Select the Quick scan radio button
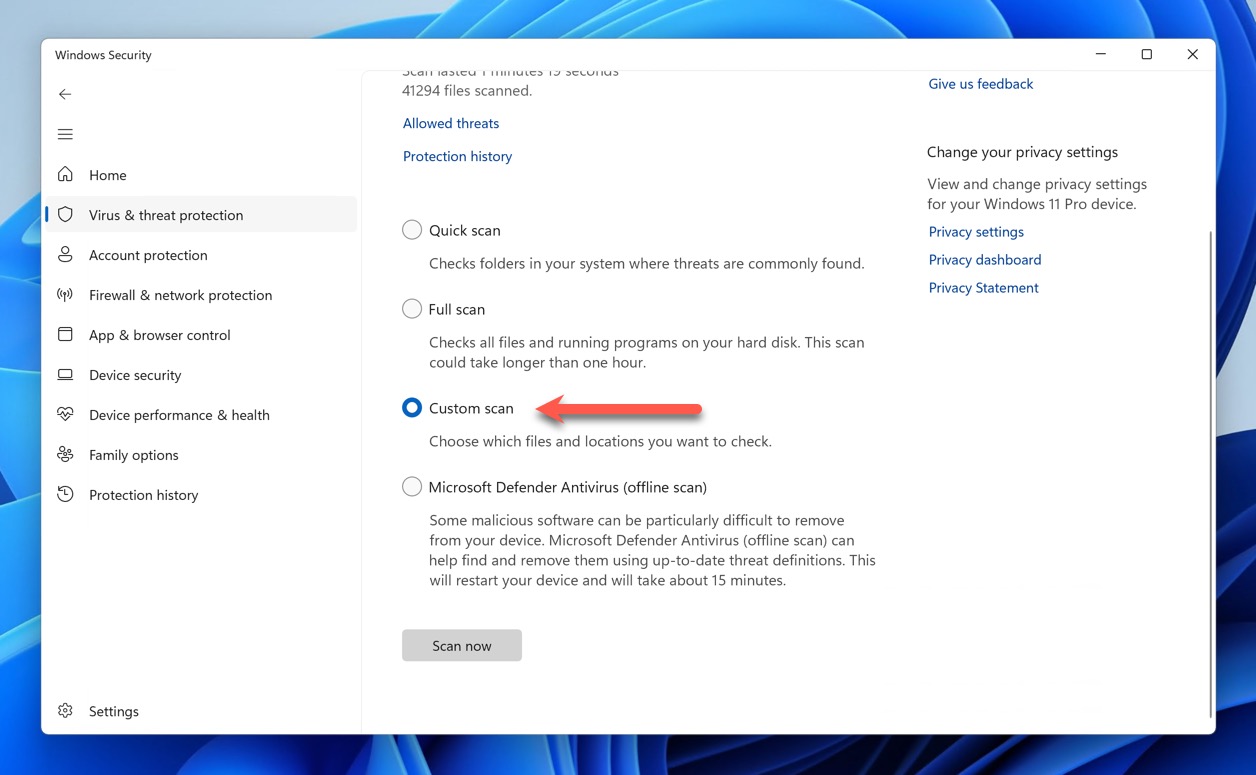 click(x=412, y=230)
